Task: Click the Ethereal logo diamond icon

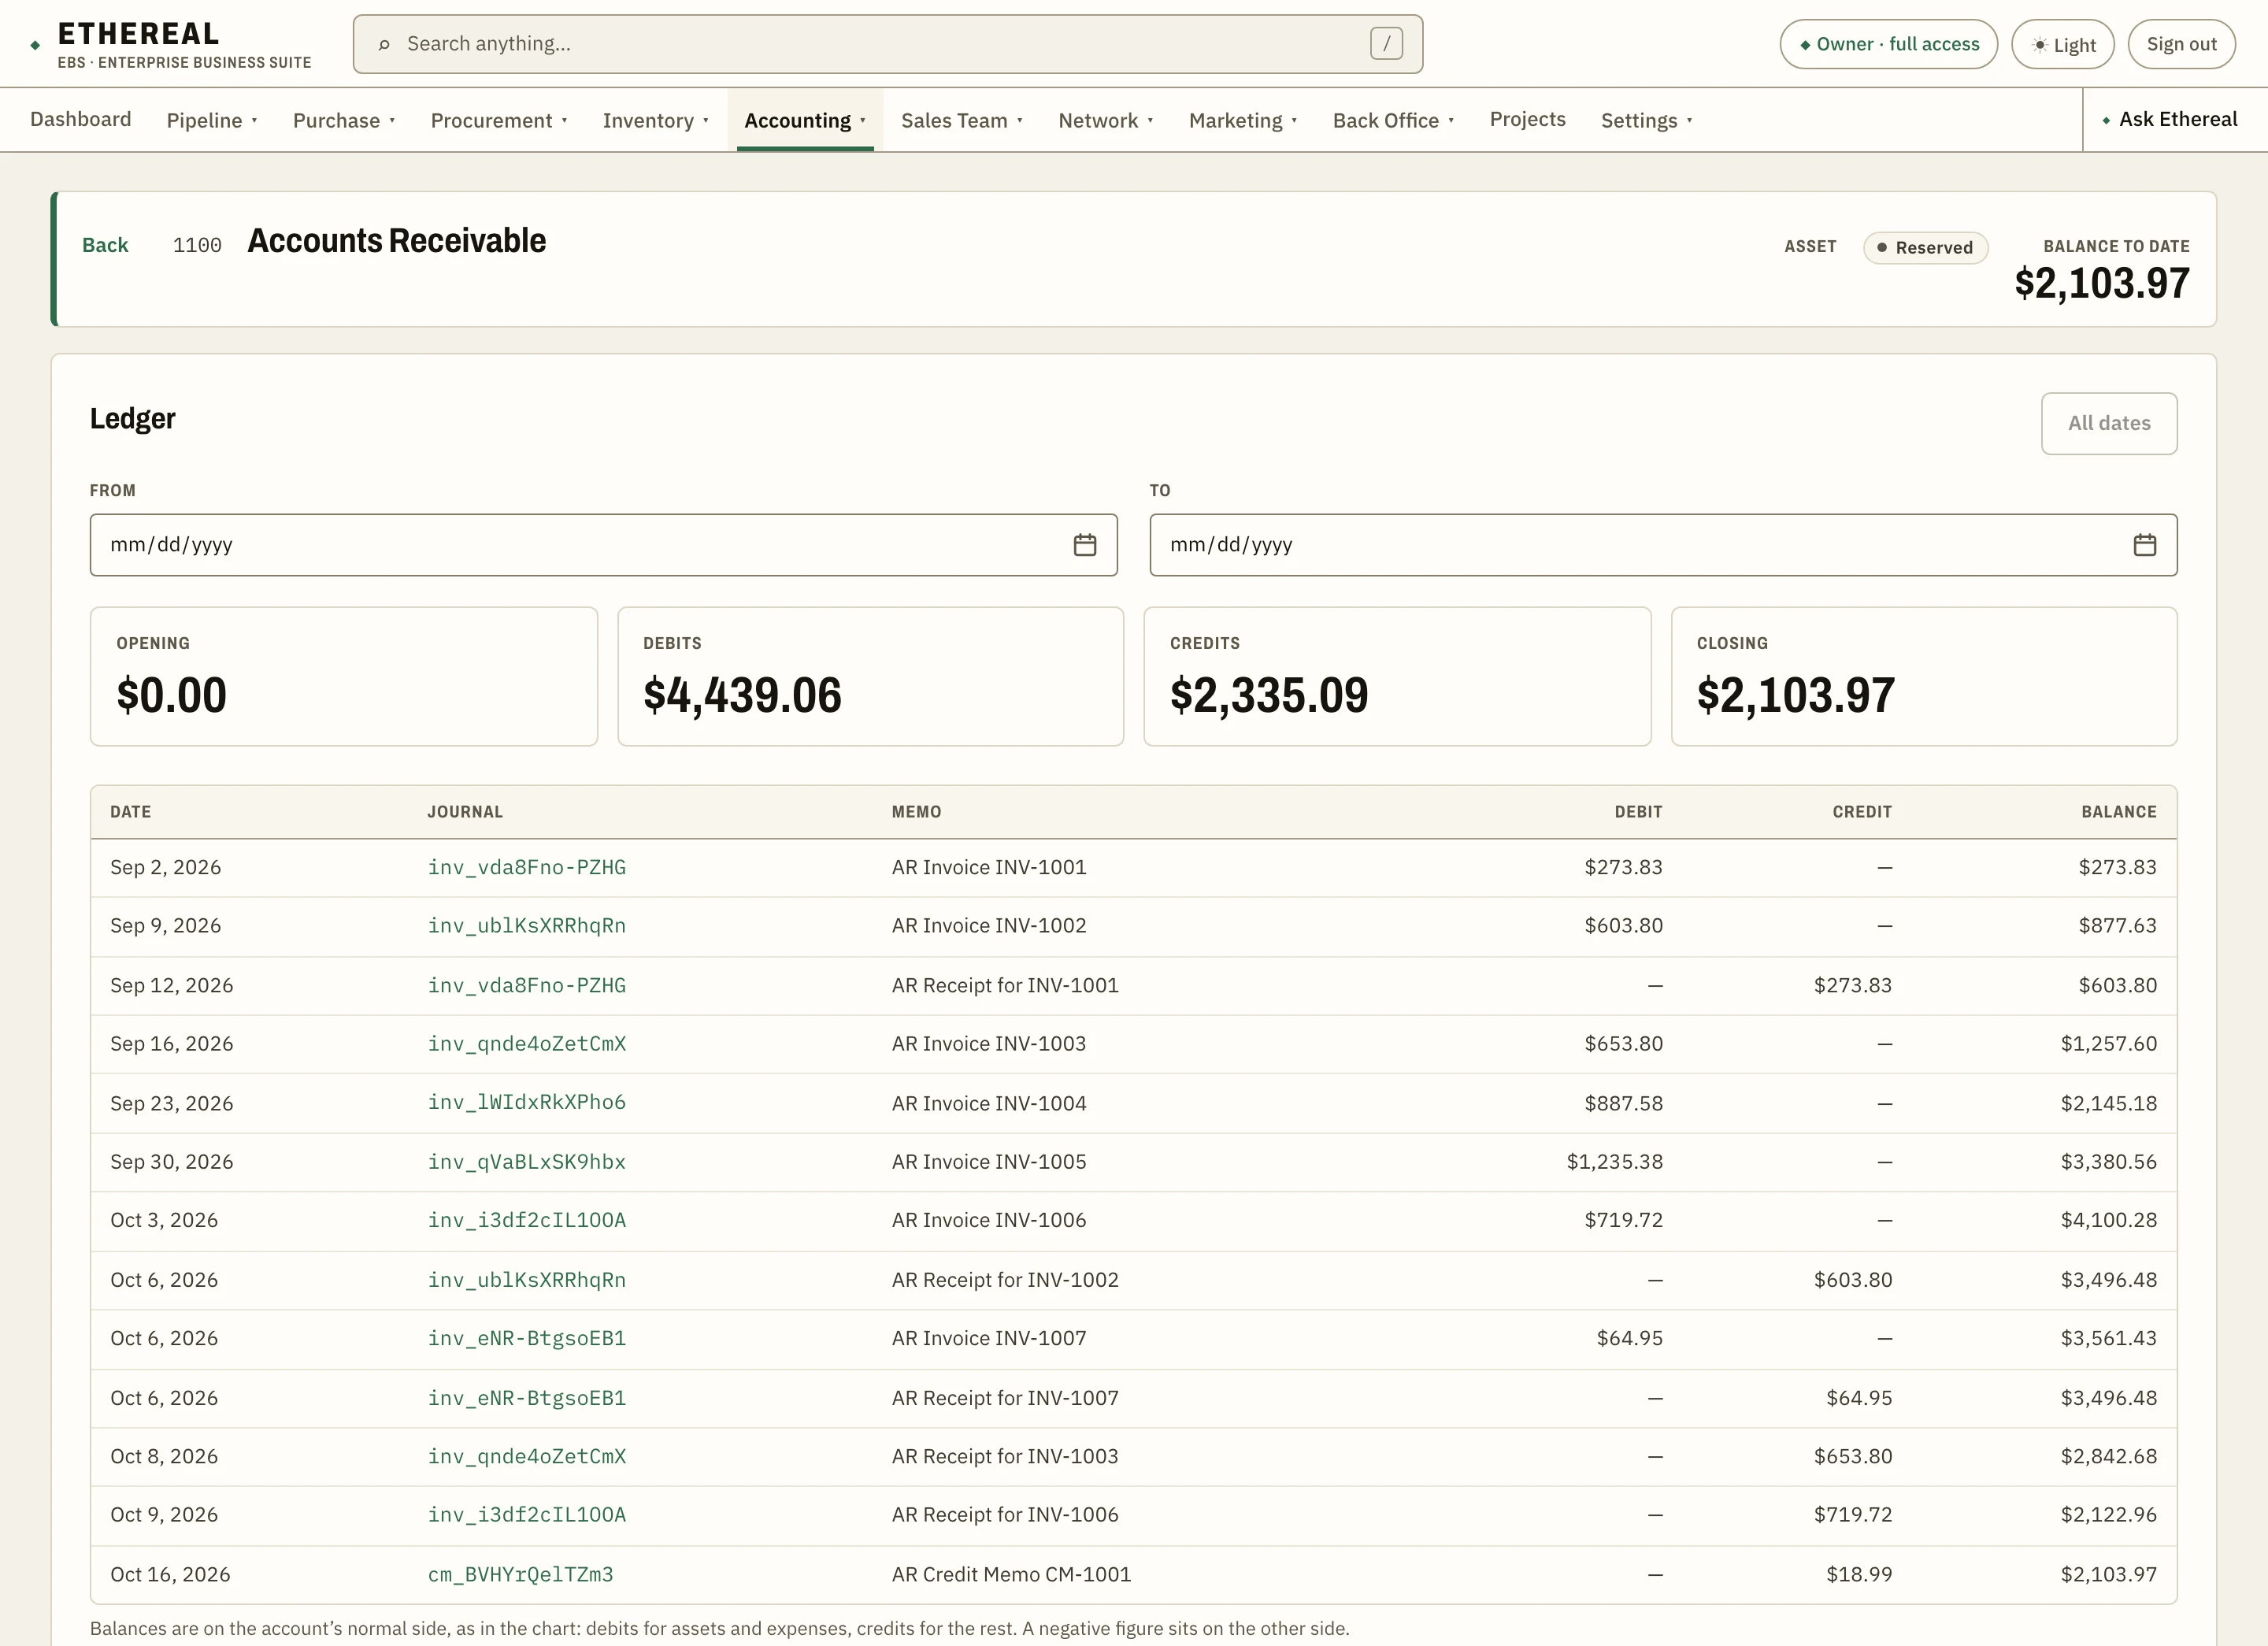Action: [36, 45]
